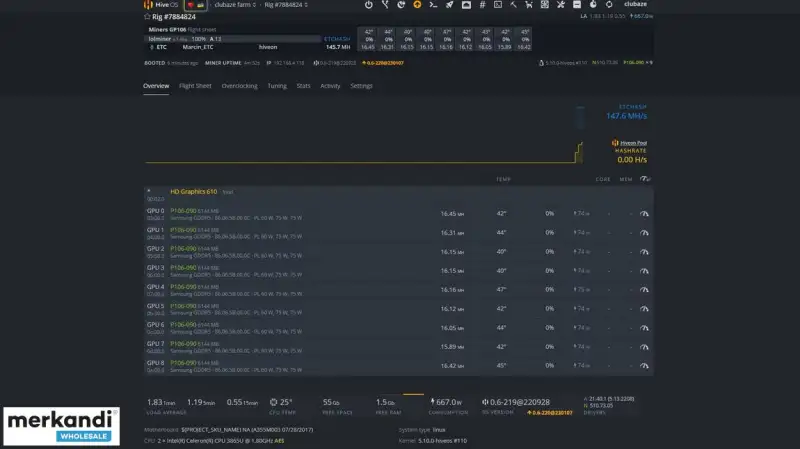Click the circular refresh icon in toolbar
This screenshot has width=800, height=449.
609,5
